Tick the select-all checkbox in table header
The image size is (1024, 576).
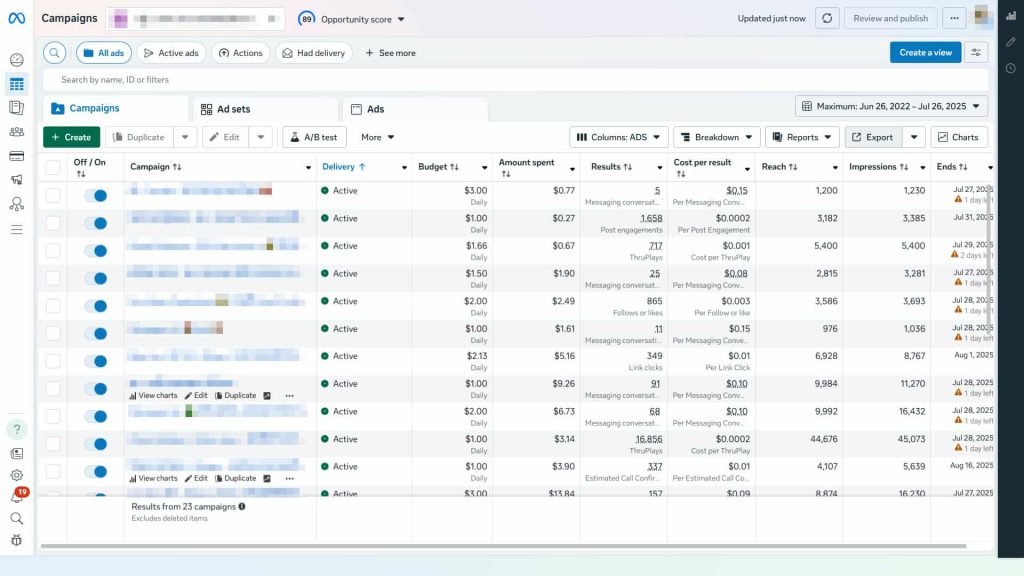pos(53,167)
